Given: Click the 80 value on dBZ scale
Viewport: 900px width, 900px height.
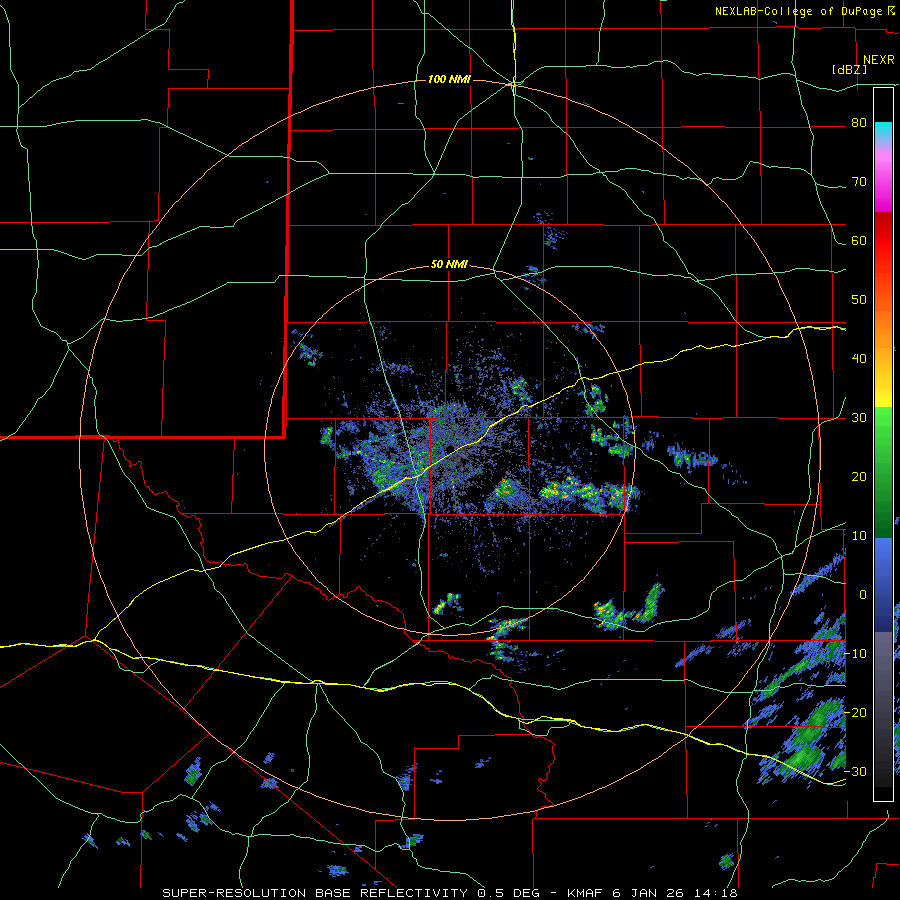Looking at the screenshot, I should (859, 123).
